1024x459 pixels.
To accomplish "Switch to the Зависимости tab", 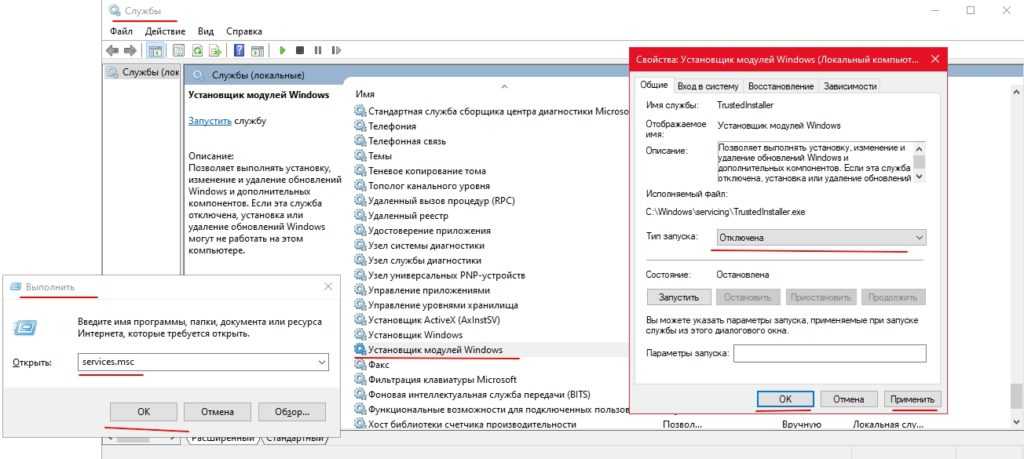I will [850, 87].
